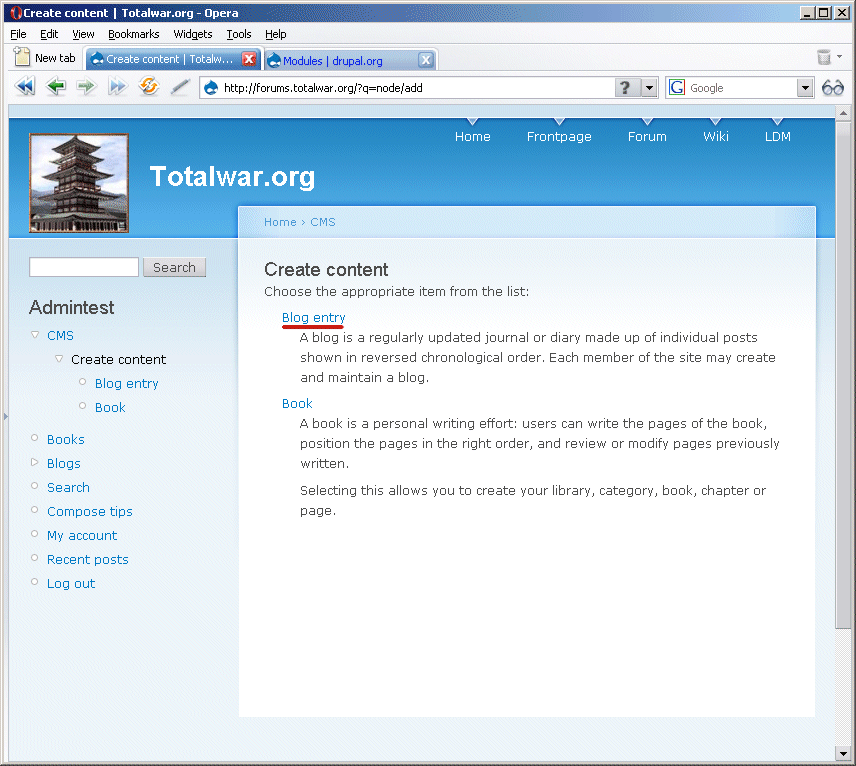Click the Opera icon in title bar

coord(16,13)
